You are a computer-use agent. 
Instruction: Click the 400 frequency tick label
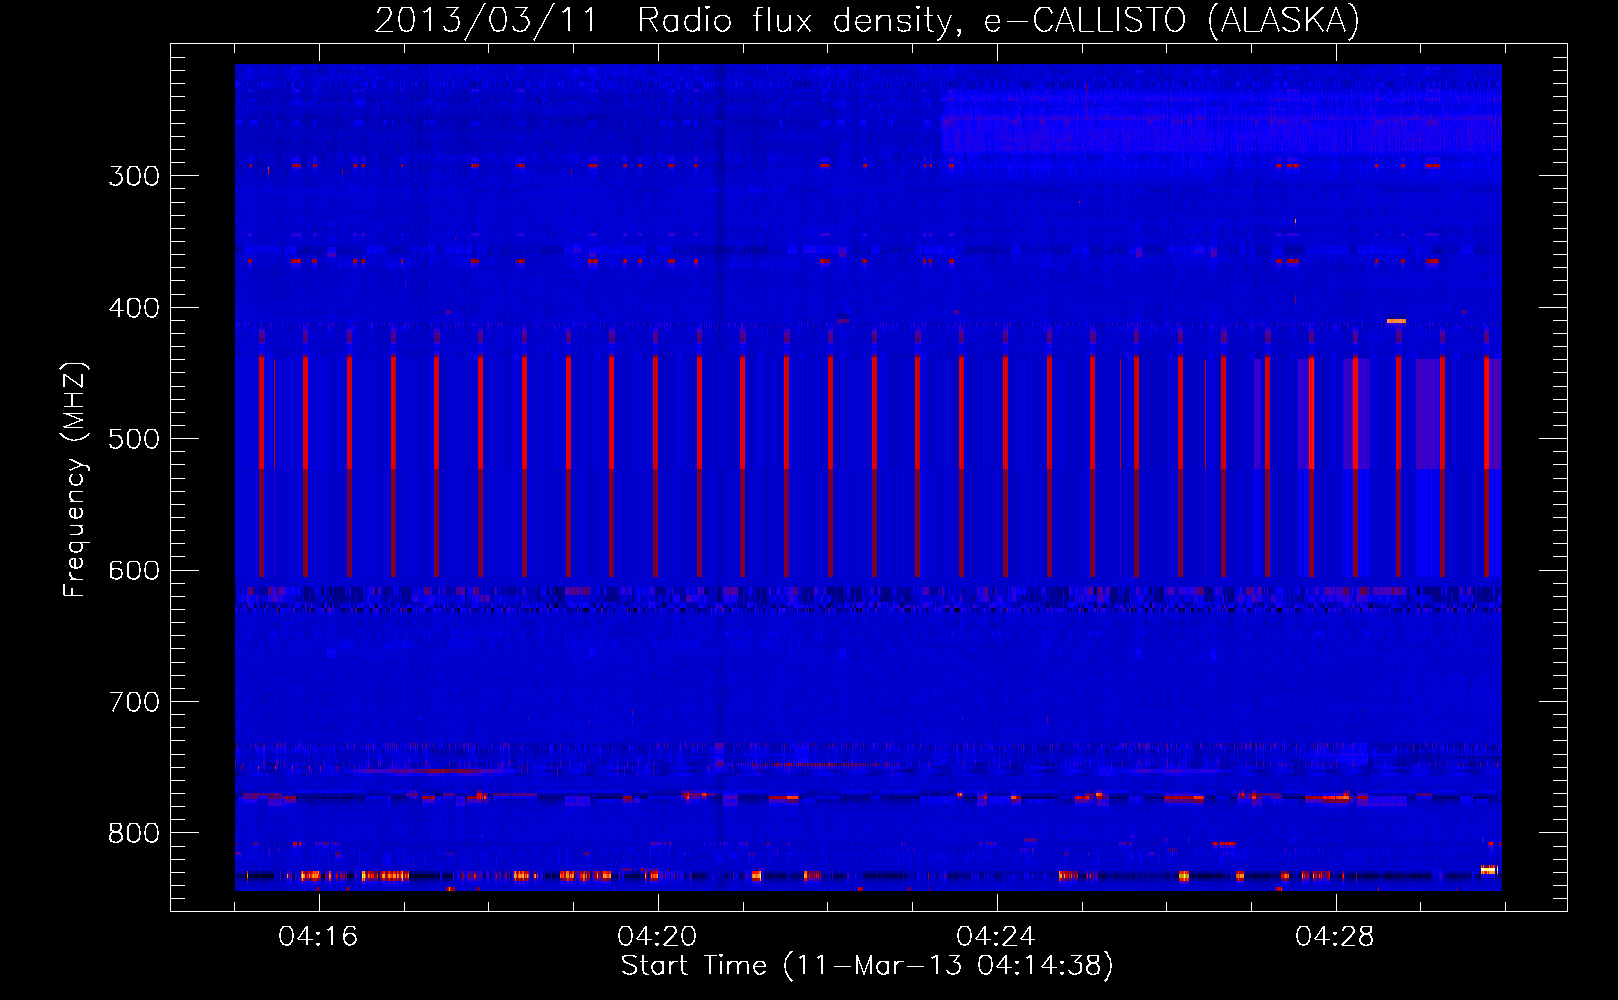(134, 308)
